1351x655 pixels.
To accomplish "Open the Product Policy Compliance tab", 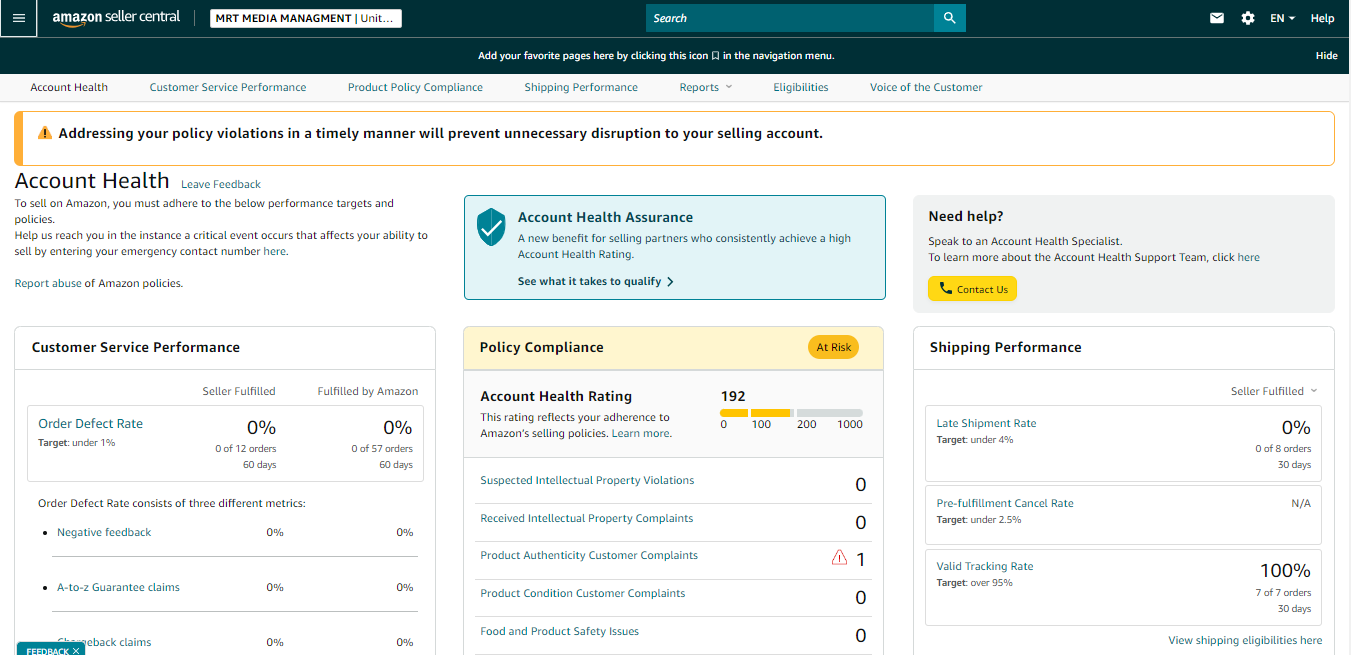I will click(415, 87).
